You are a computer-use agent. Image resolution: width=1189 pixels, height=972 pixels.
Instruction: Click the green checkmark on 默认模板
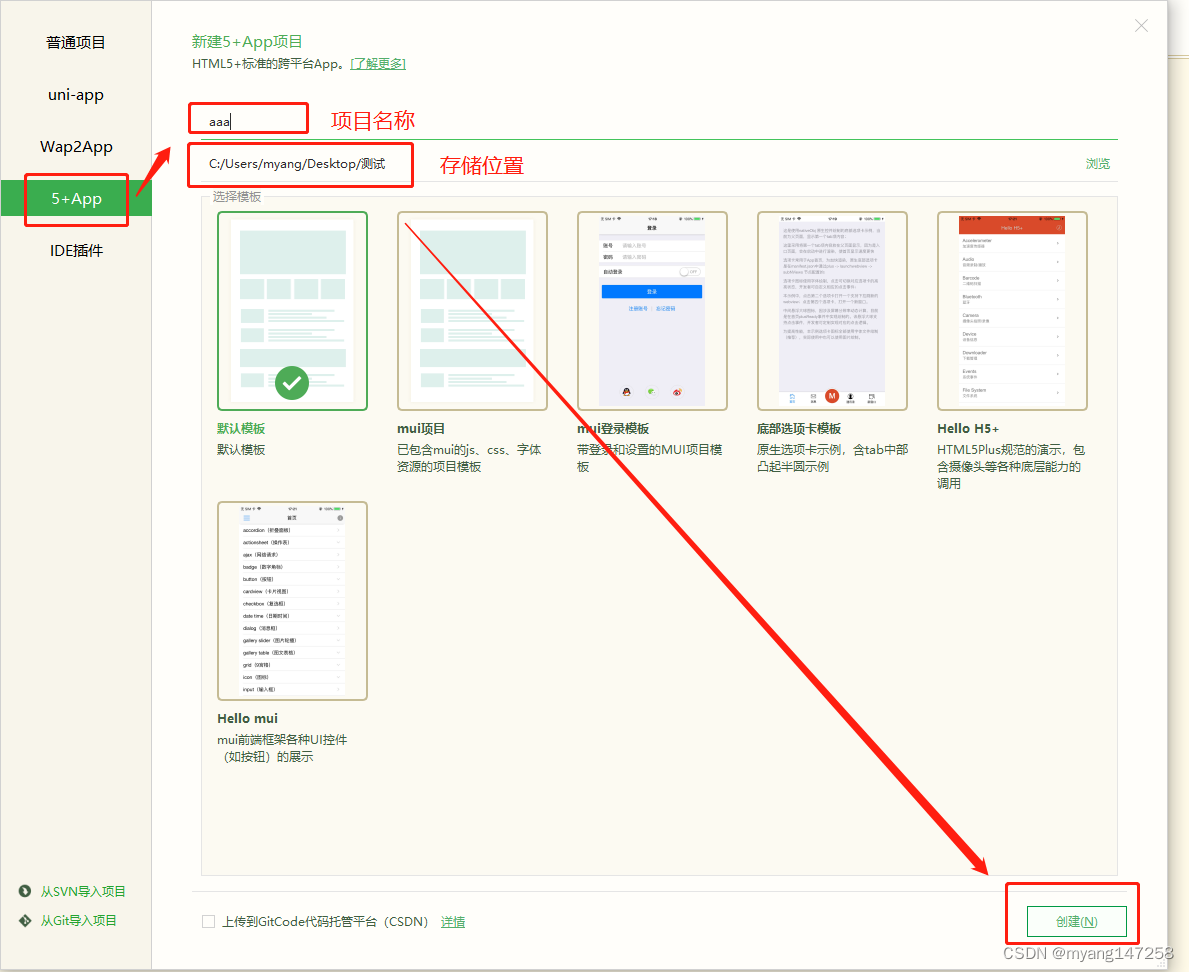(292, 383)
